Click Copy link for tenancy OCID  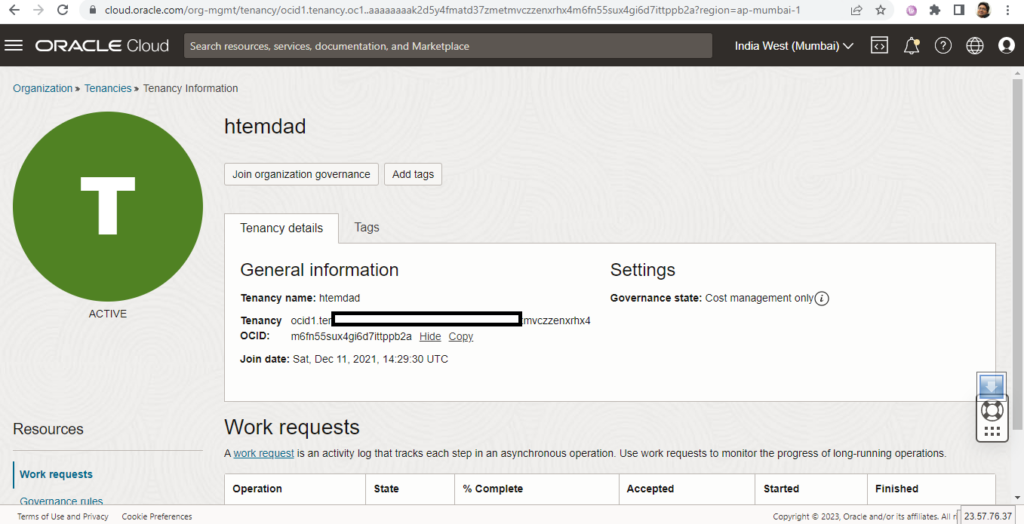point(460,336)
